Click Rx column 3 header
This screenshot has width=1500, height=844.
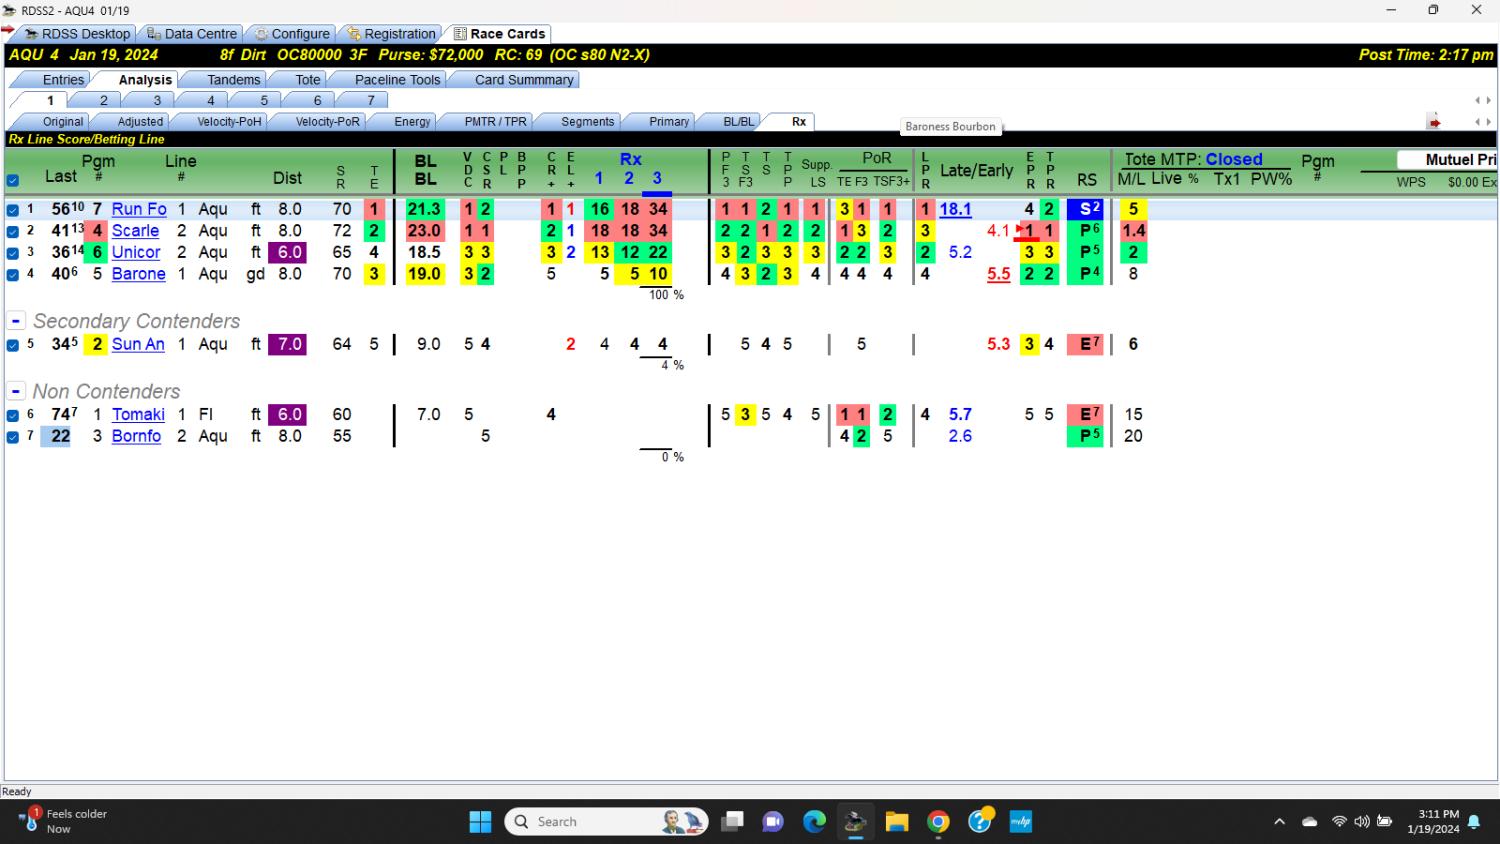tap(657, 178)
